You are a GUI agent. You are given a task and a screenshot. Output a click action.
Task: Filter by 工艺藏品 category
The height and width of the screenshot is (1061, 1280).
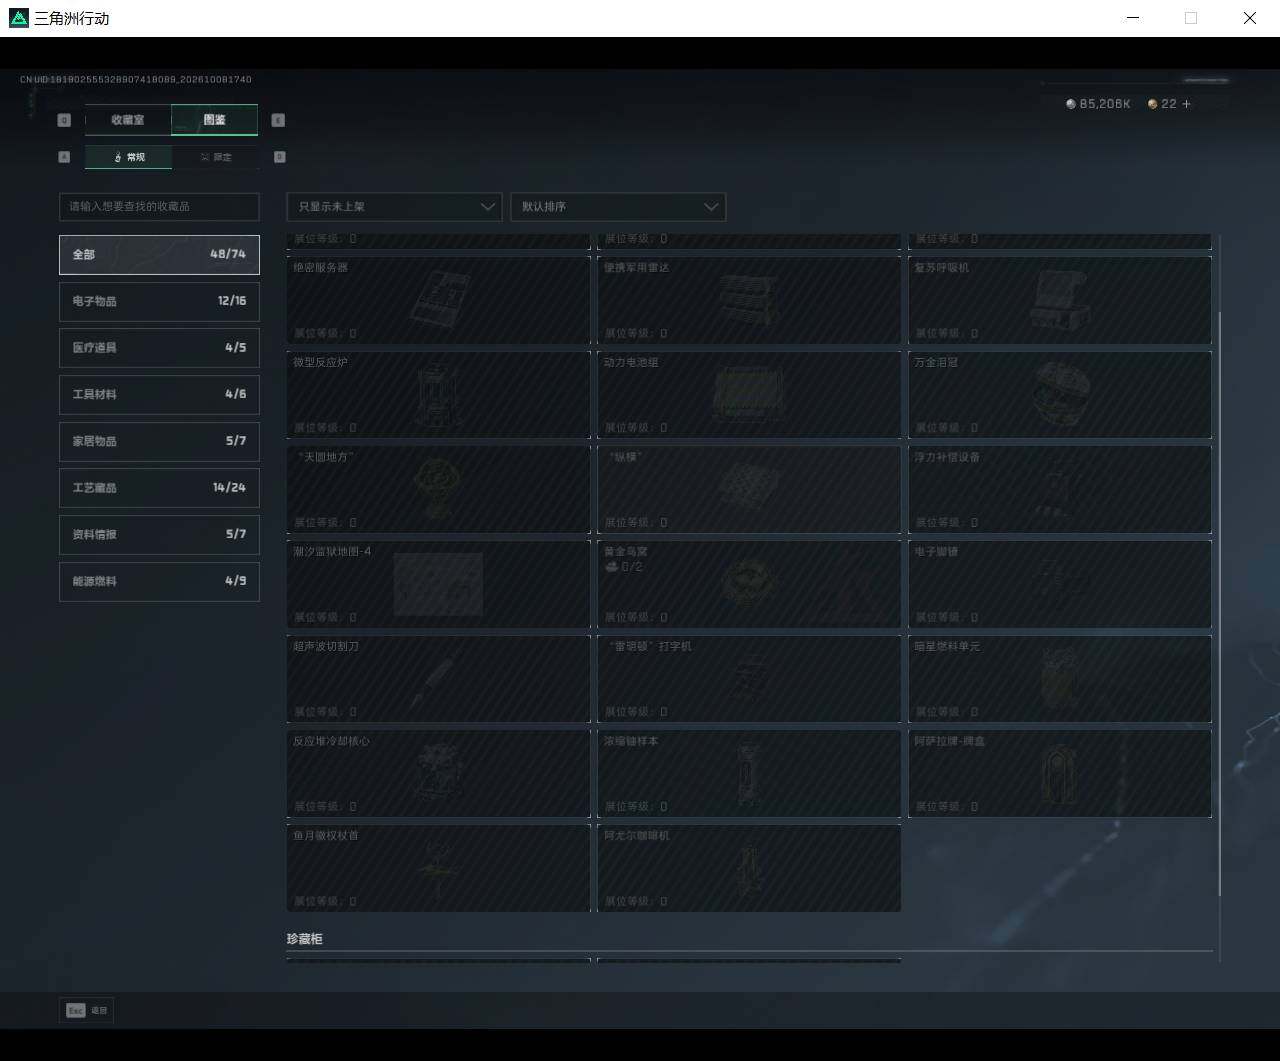tap(159, 488)
